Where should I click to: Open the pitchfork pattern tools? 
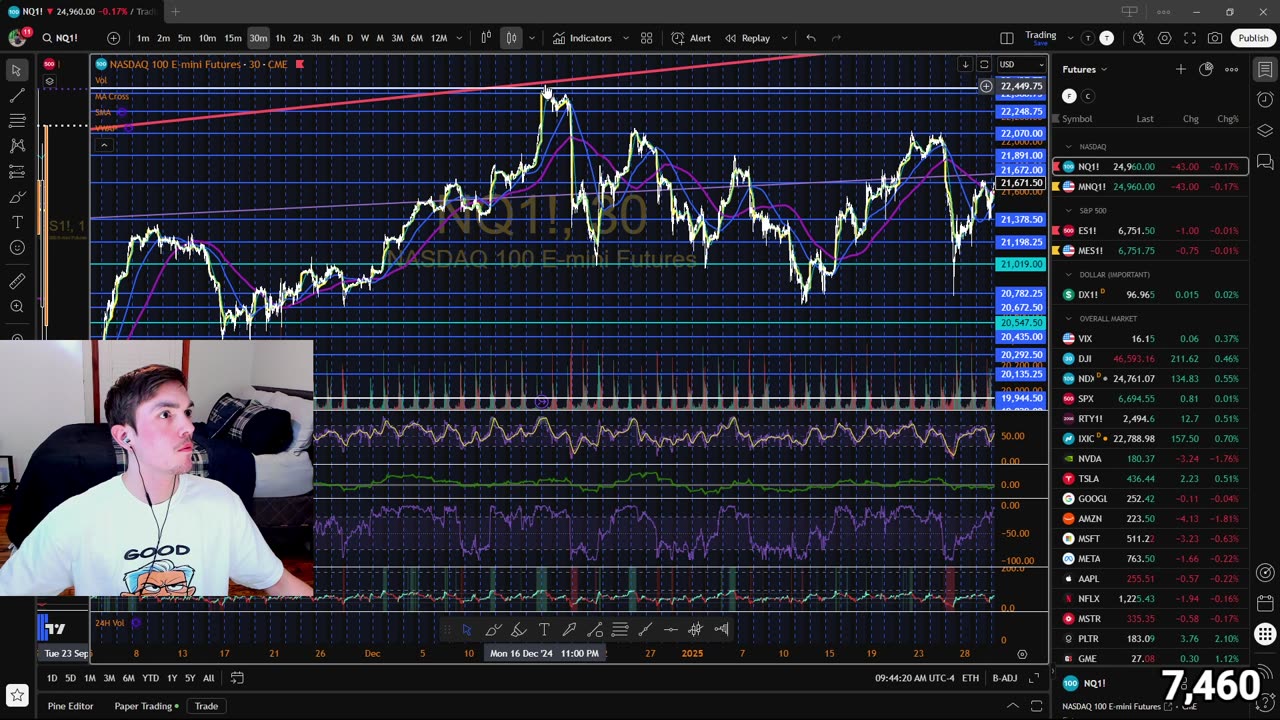(17, 146)
